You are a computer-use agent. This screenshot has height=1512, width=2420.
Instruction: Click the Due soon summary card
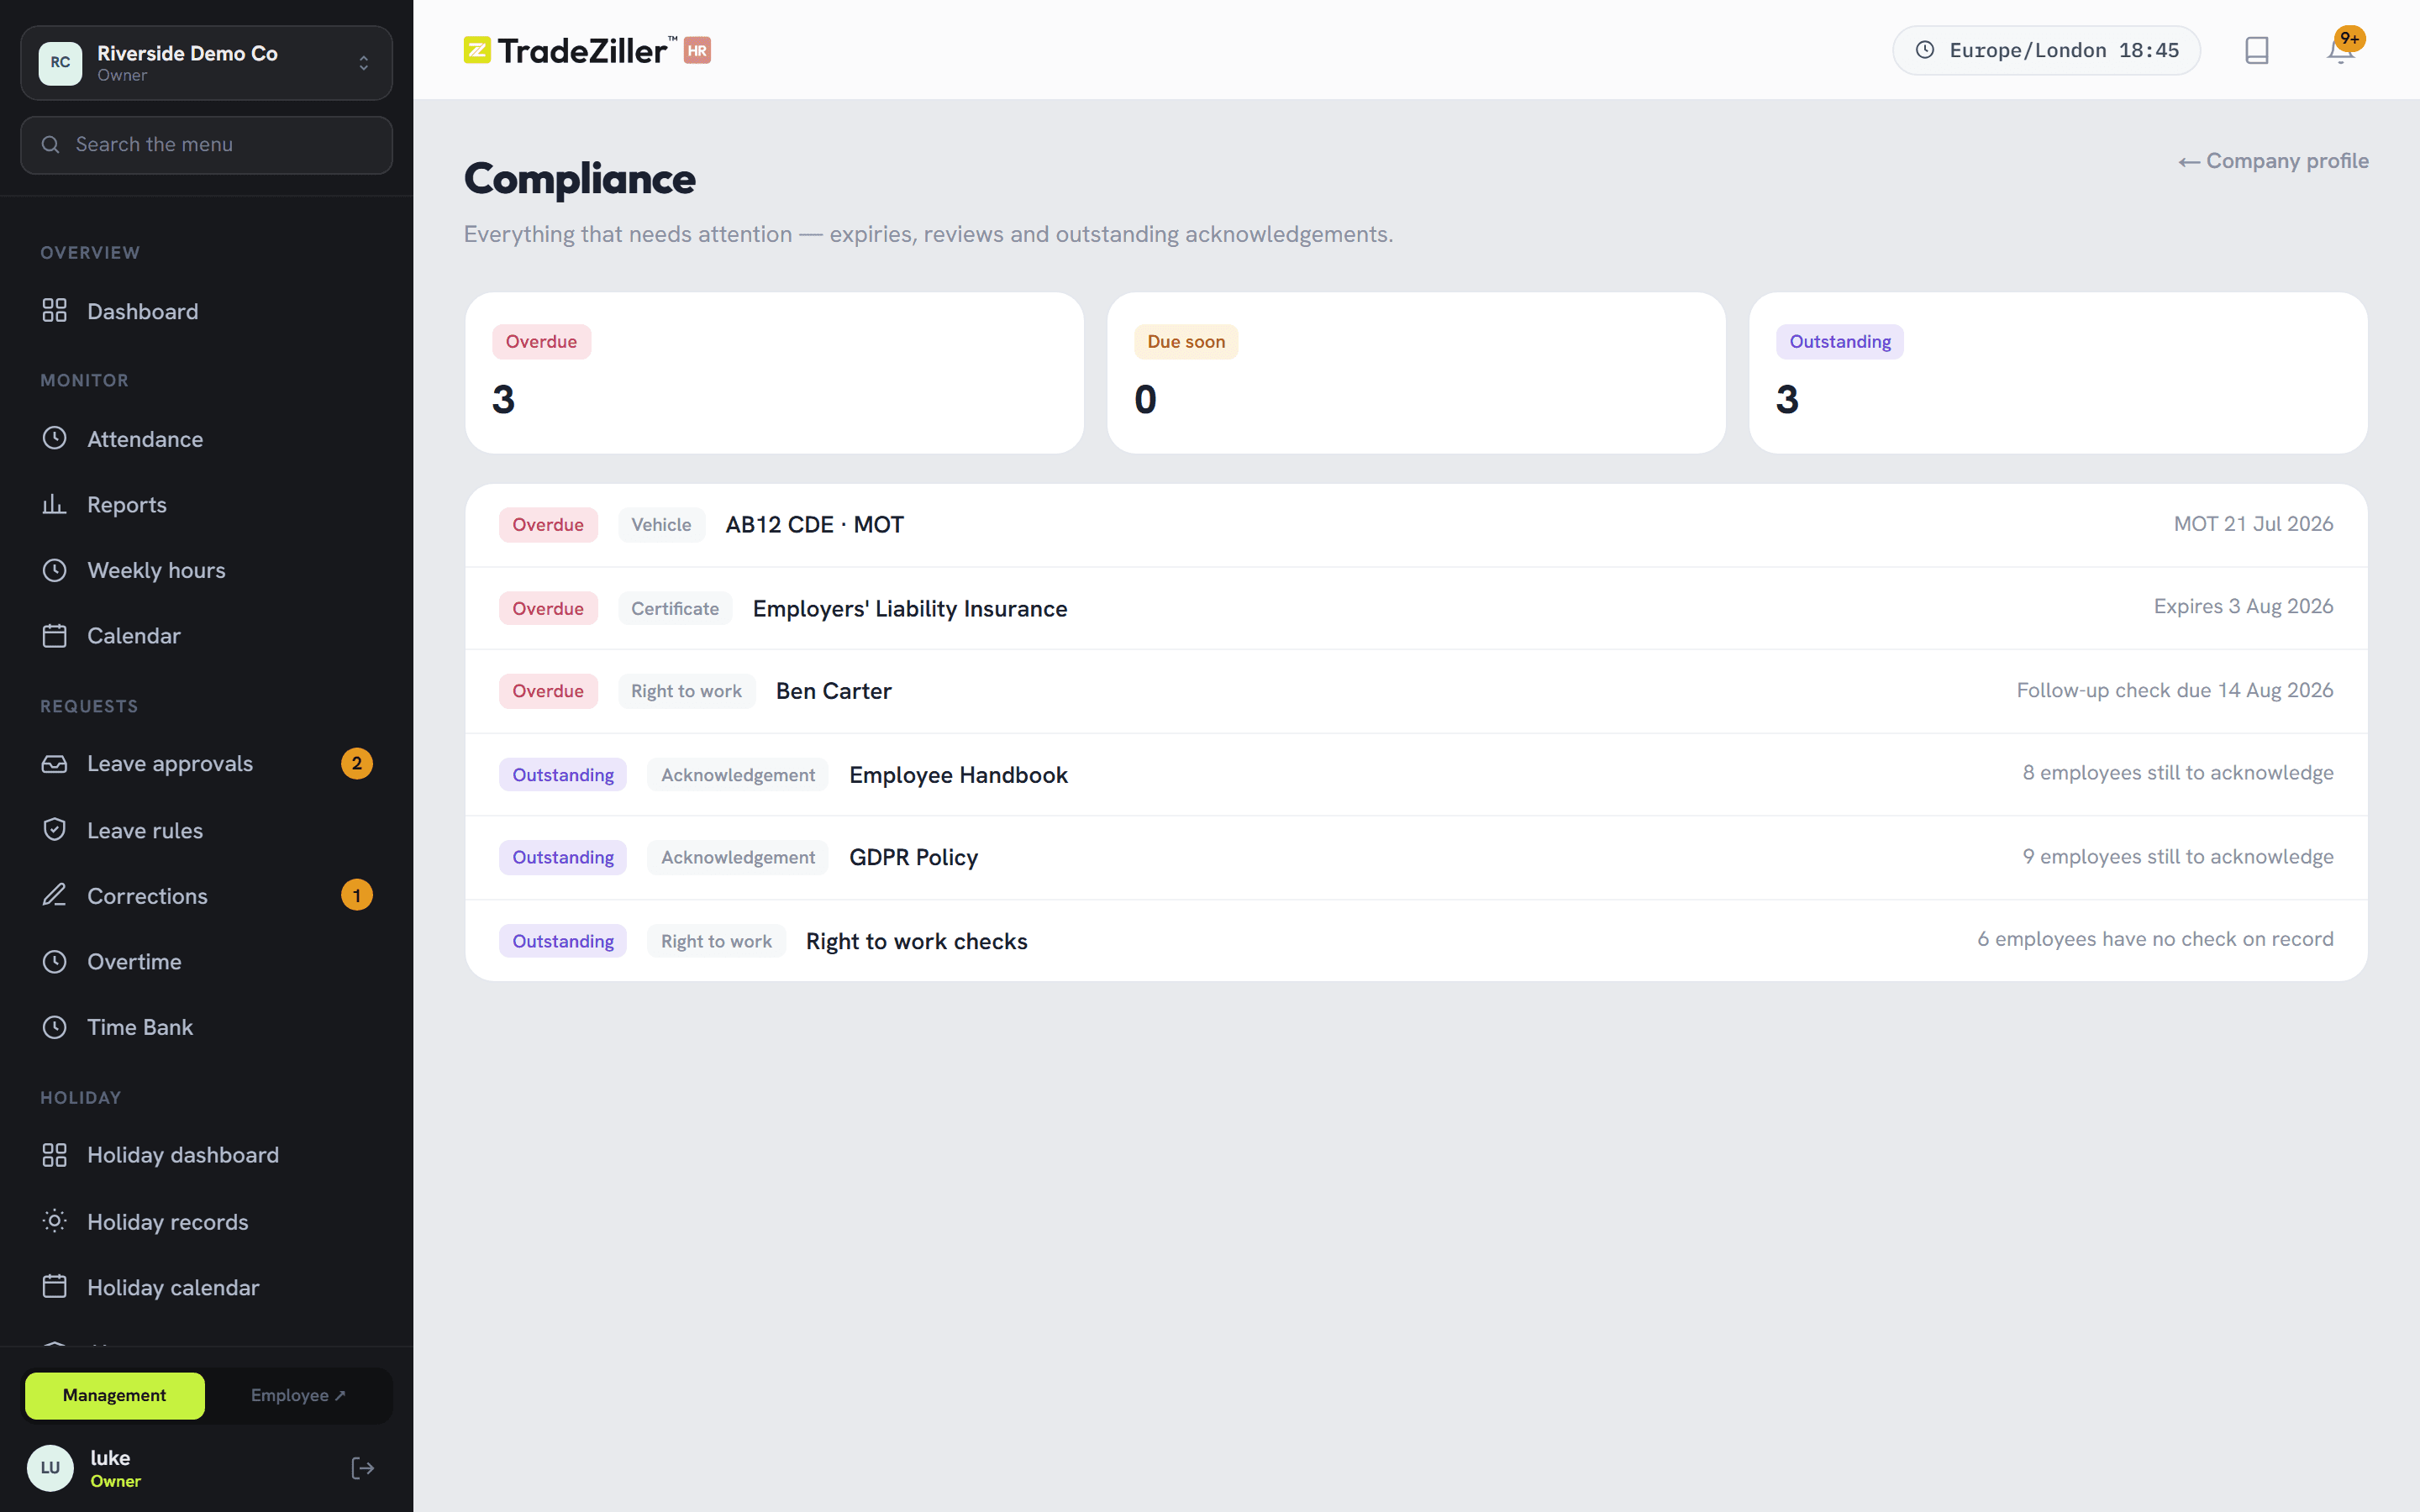pyautogui.click(x=1416, y=373)
